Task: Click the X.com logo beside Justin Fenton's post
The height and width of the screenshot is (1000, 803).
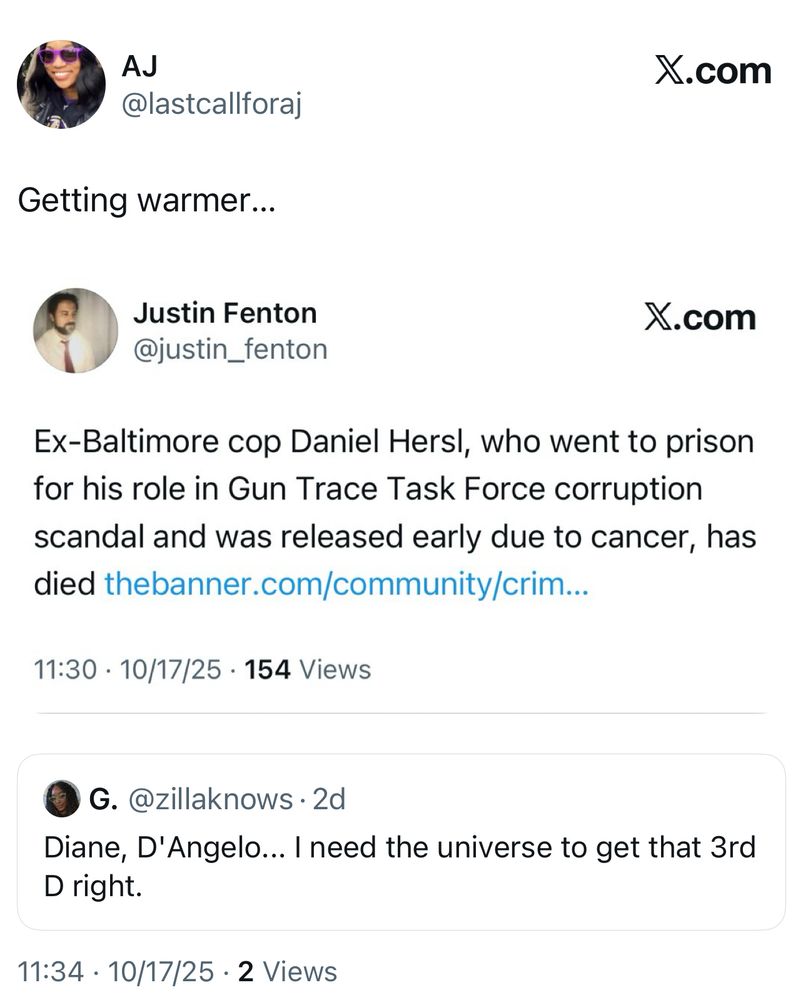Action: 700,318
